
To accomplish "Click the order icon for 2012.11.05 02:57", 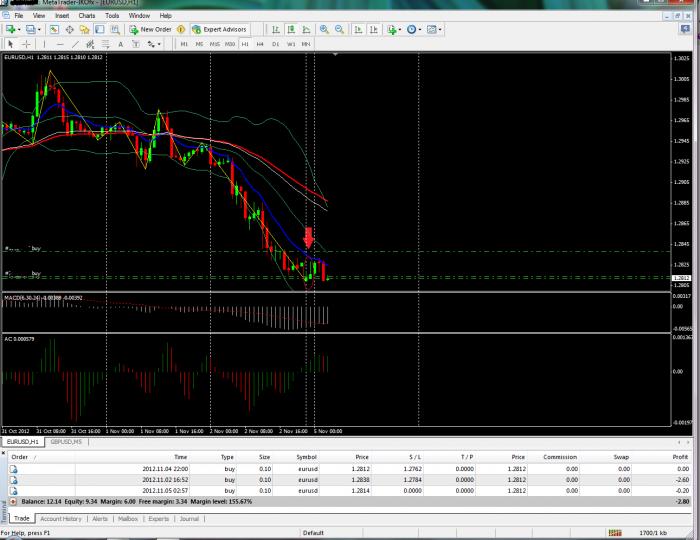I will click(13, 491).
